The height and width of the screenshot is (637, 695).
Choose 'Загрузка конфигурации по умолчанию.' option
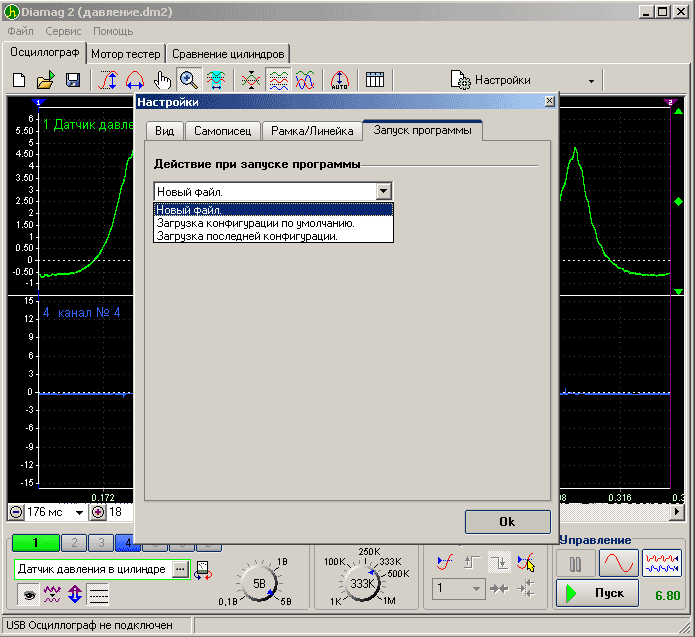pos(273,223)
